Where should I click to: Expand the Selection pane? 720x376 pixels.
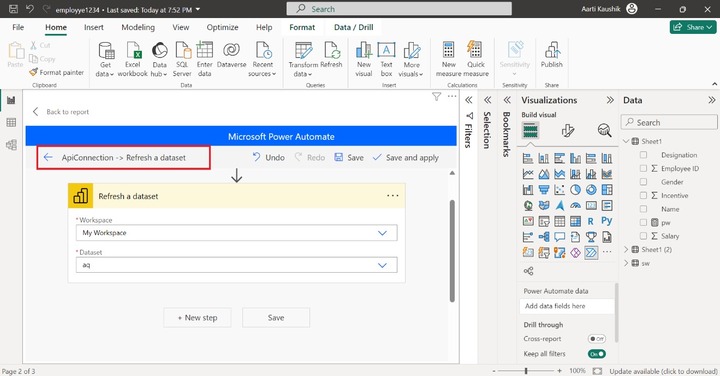[487, 100]
